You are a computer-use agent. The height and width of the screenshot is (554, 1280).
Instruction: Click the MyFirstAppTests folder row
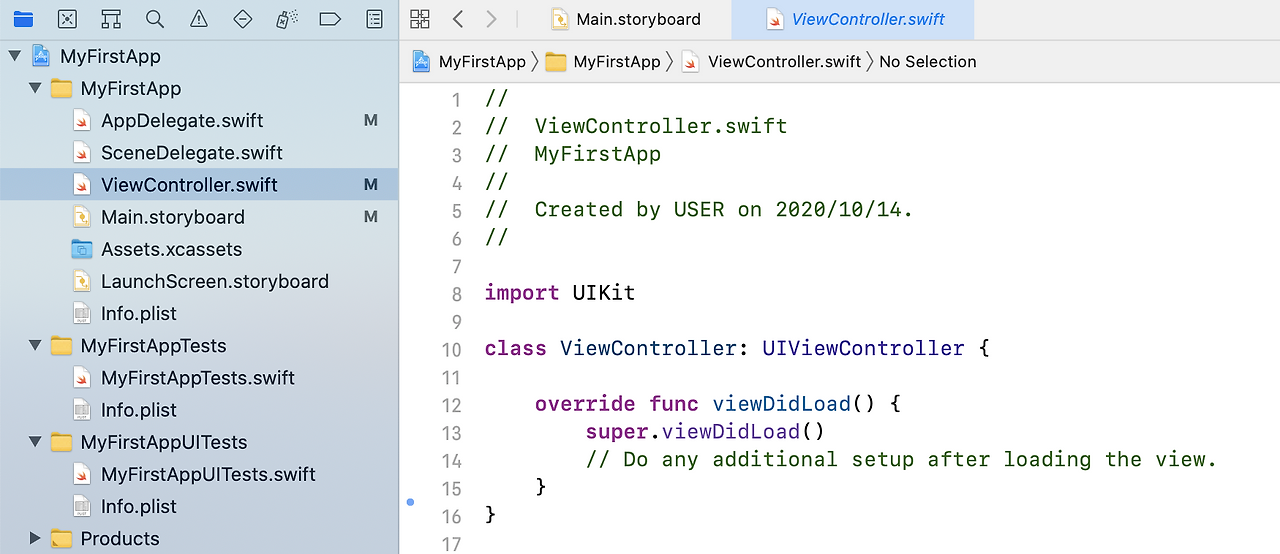(198, 346)
